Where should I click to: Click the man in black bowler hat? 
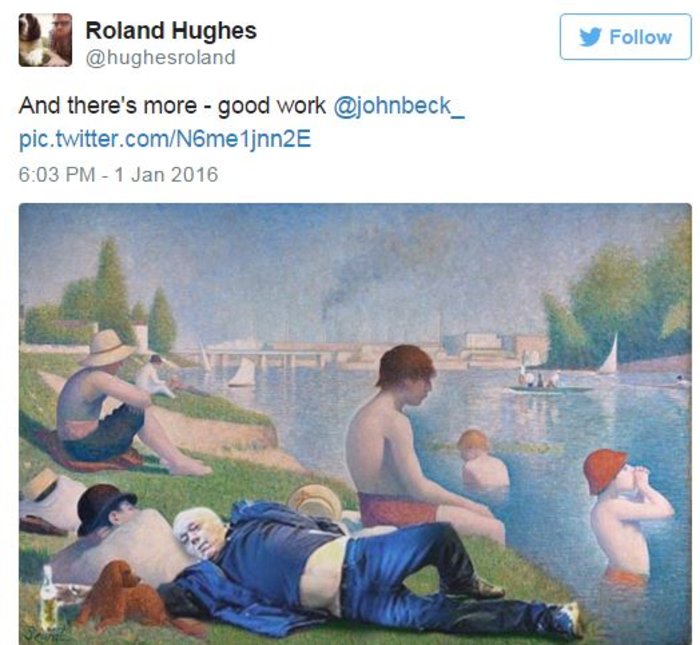click(x=118, y=531)
